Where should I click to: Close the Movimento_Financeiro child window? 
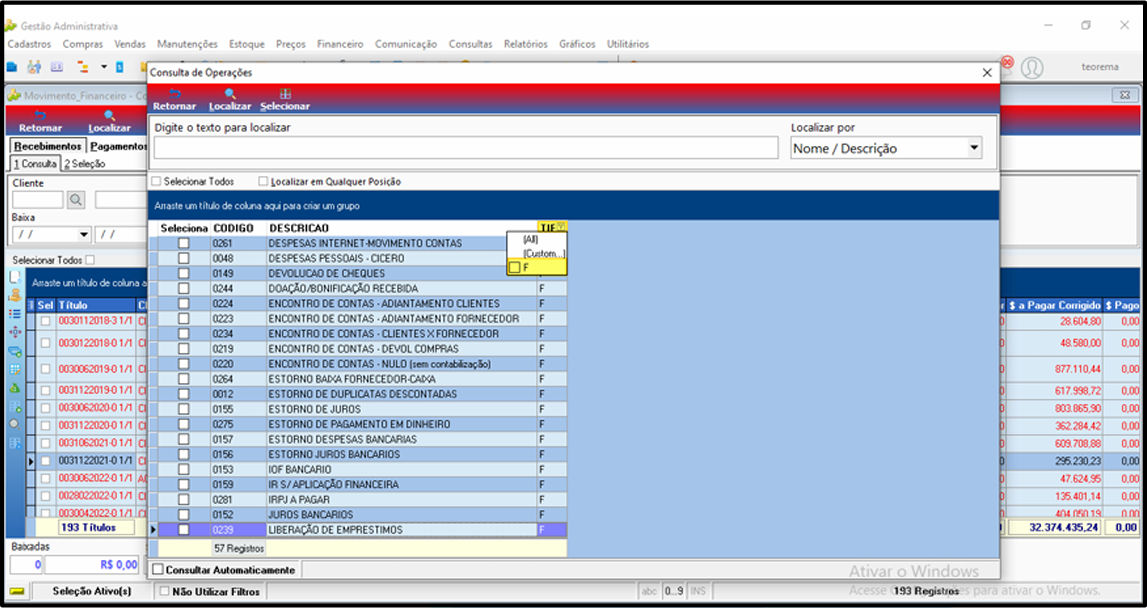point(1124,96)
